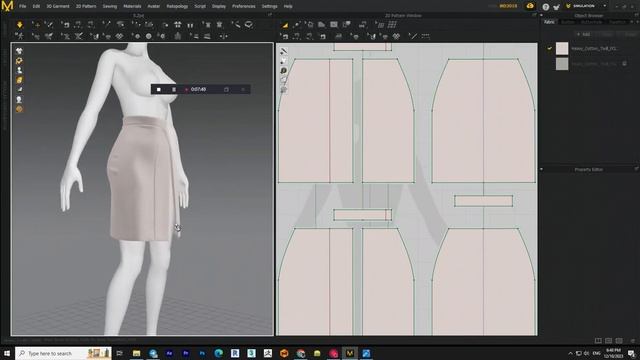This screenshot has height=360, width=640.
Task: Open the Sewing menu
Action: coord(110,6)
